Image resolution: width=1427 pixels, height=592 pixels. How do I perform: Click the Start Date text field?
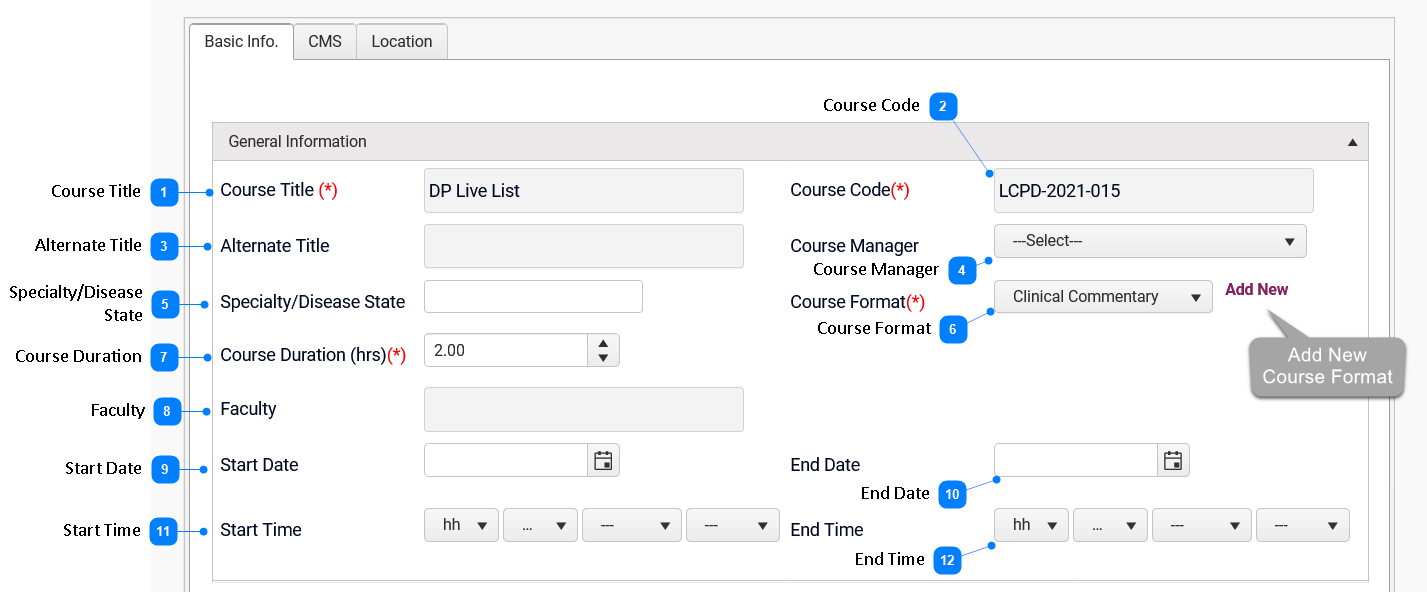pyautogui.click(x=506, y=460)
